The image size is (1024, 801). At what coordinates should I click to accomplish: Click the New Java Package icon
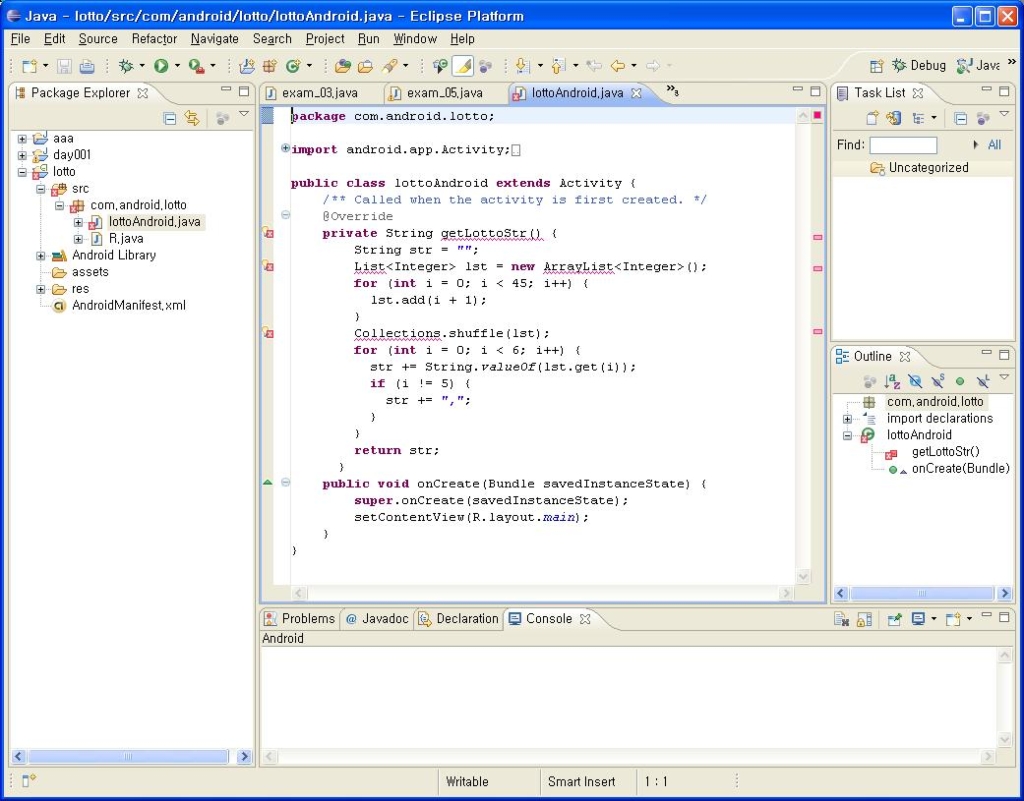[x=269, y=65]
